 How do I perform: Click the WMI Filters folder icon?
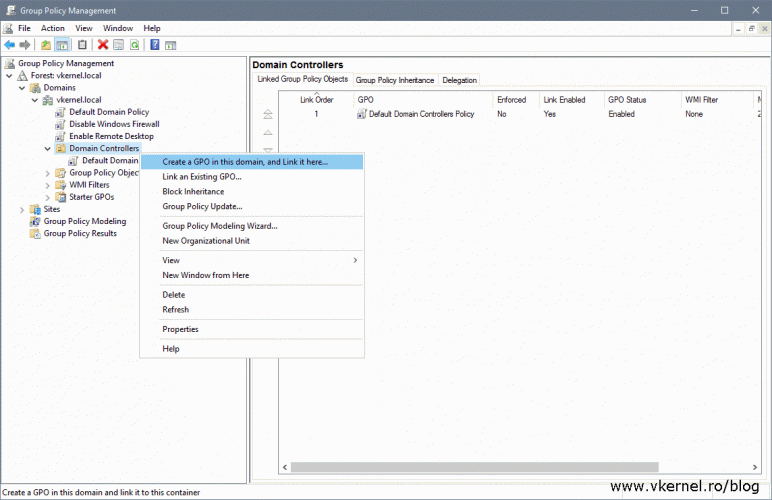click(x=61, y=185)
